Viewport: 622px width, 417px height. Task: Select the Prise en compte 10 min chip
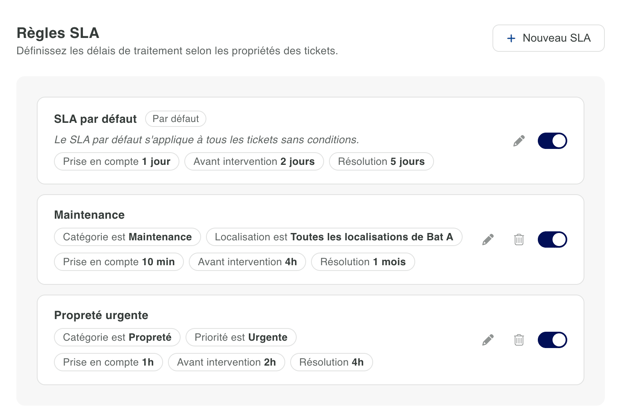click(118, 262)
